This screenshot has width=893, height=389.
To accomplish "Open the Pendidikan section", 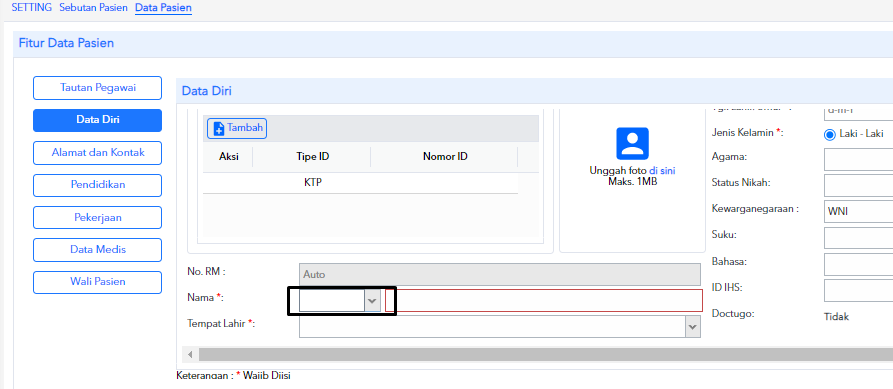I will click(97, 185).
